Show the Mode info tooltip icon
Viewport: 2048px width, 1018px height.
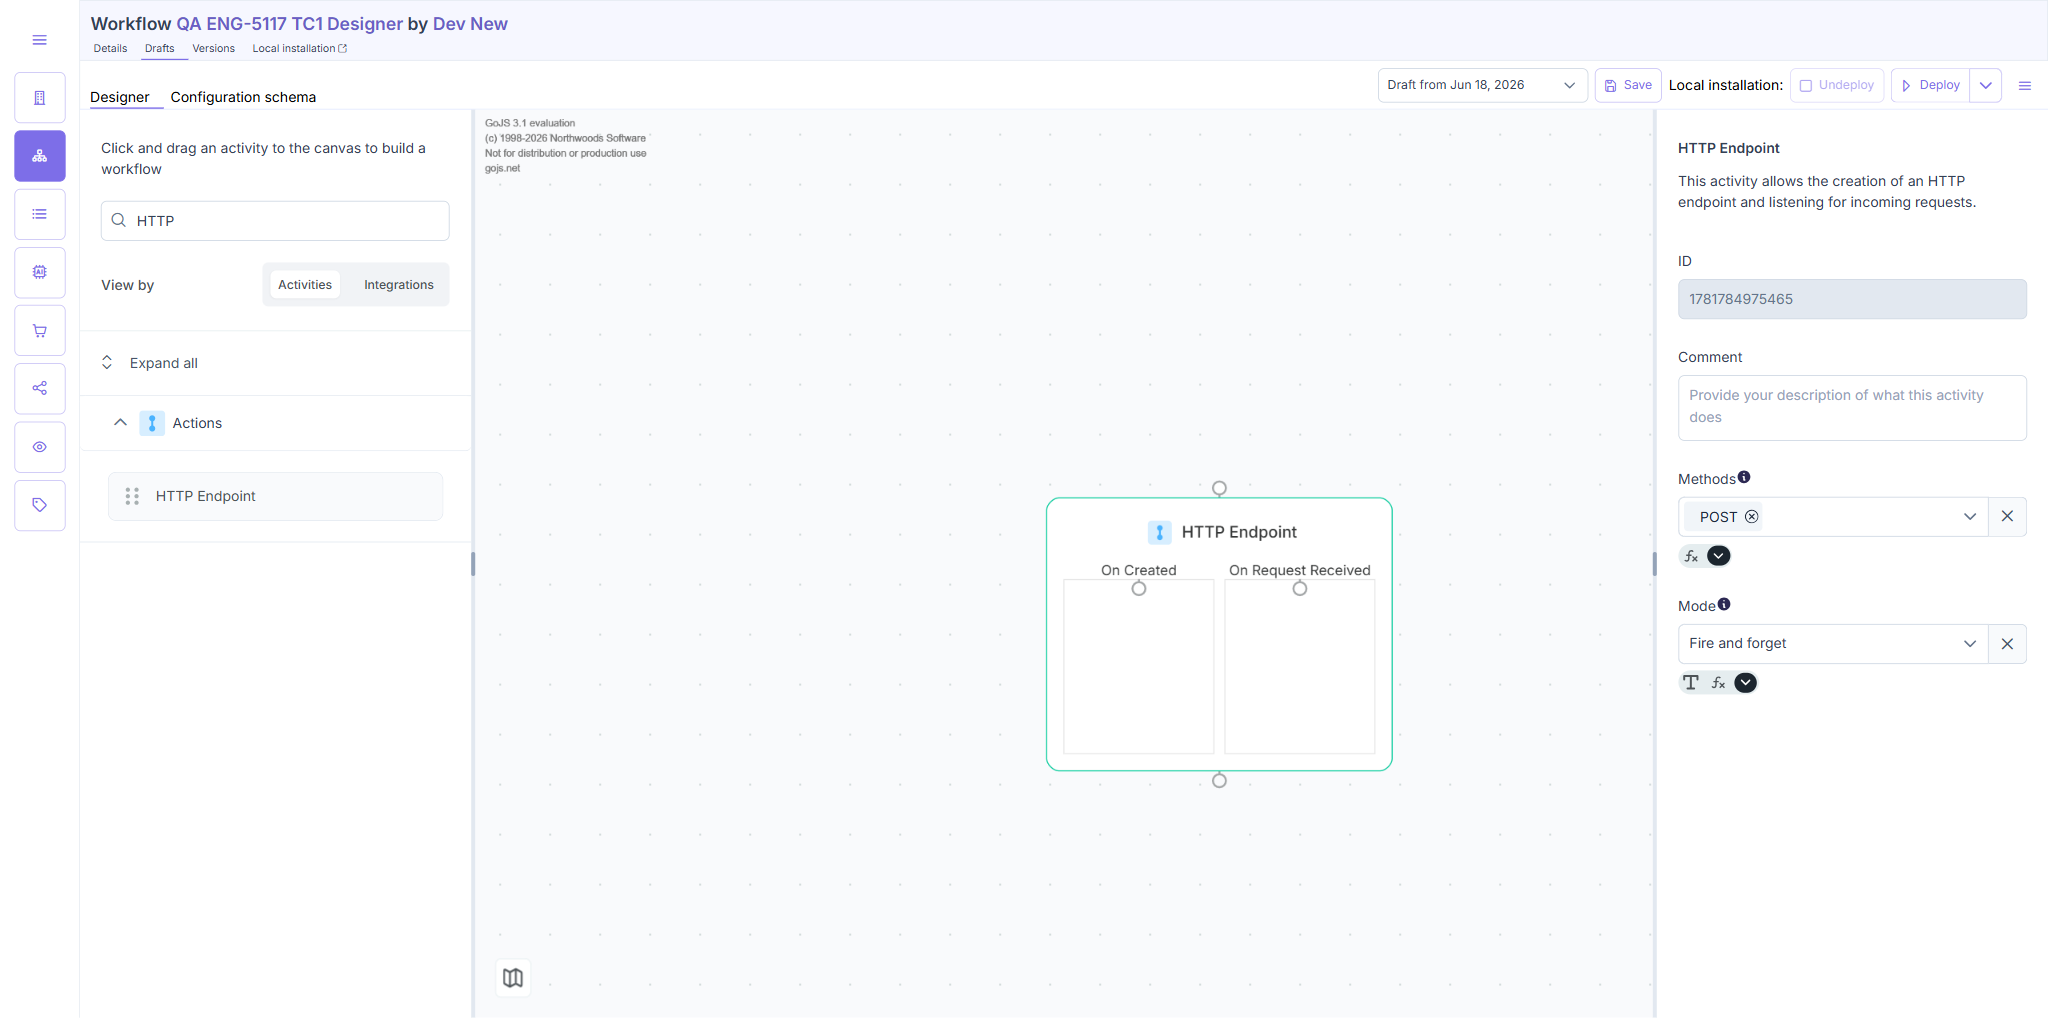1724,604
